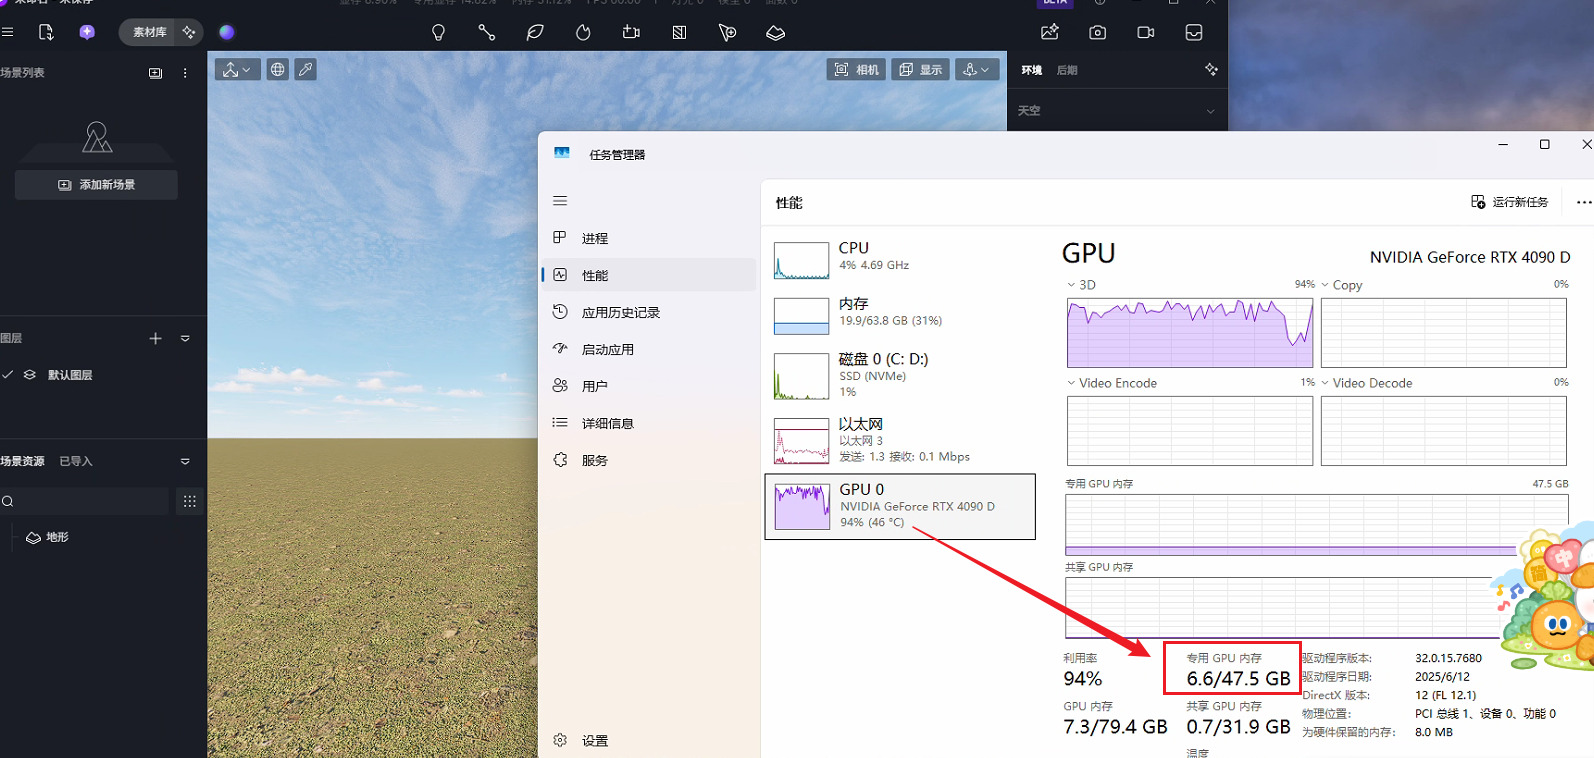Click the 显示 display button in viewport
Screen dimensions: 1594x758
click(920, 69)
